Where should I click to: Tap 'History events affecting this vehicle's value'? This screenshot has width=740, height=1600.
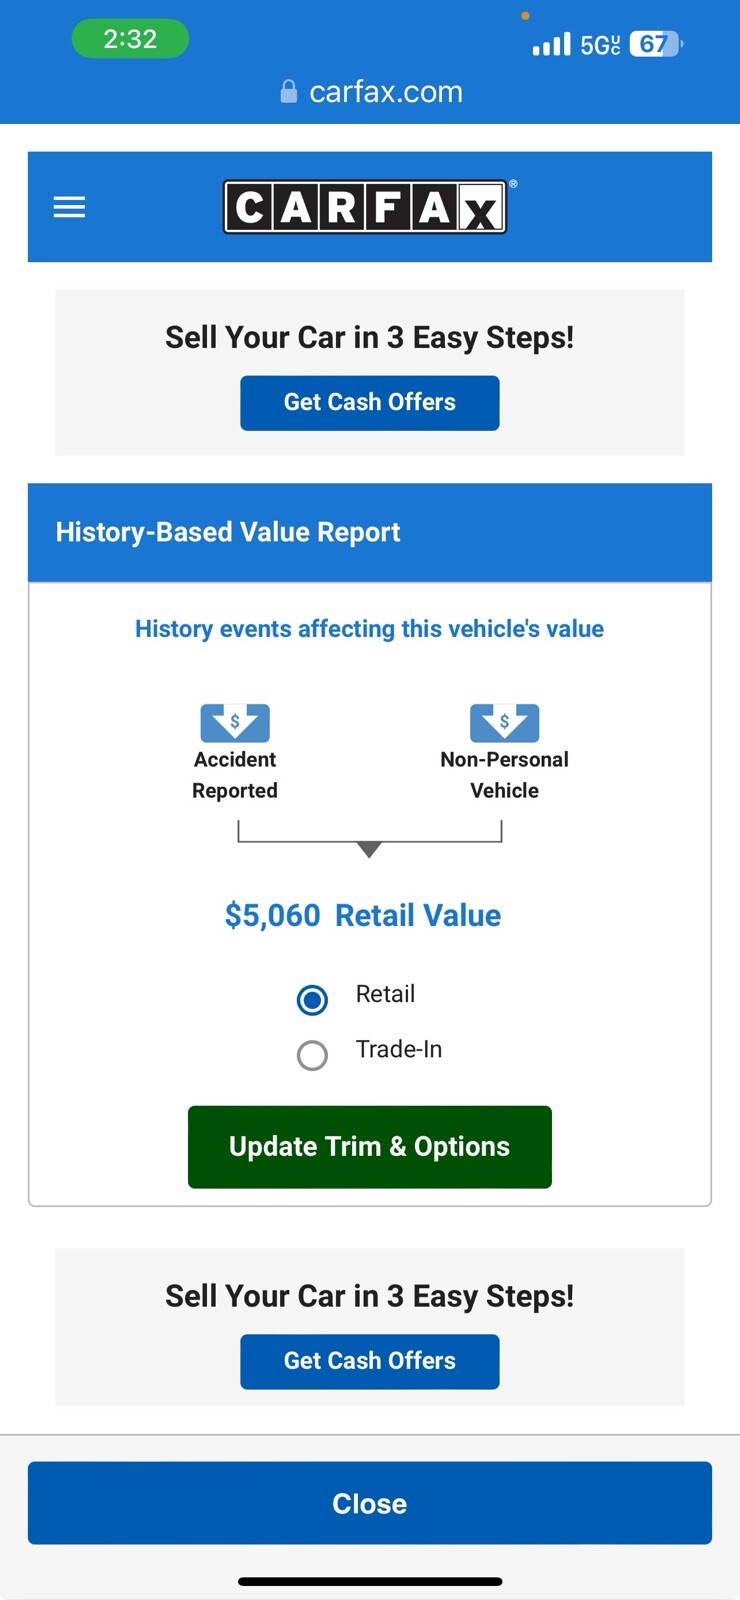click(x=370, y=629)
